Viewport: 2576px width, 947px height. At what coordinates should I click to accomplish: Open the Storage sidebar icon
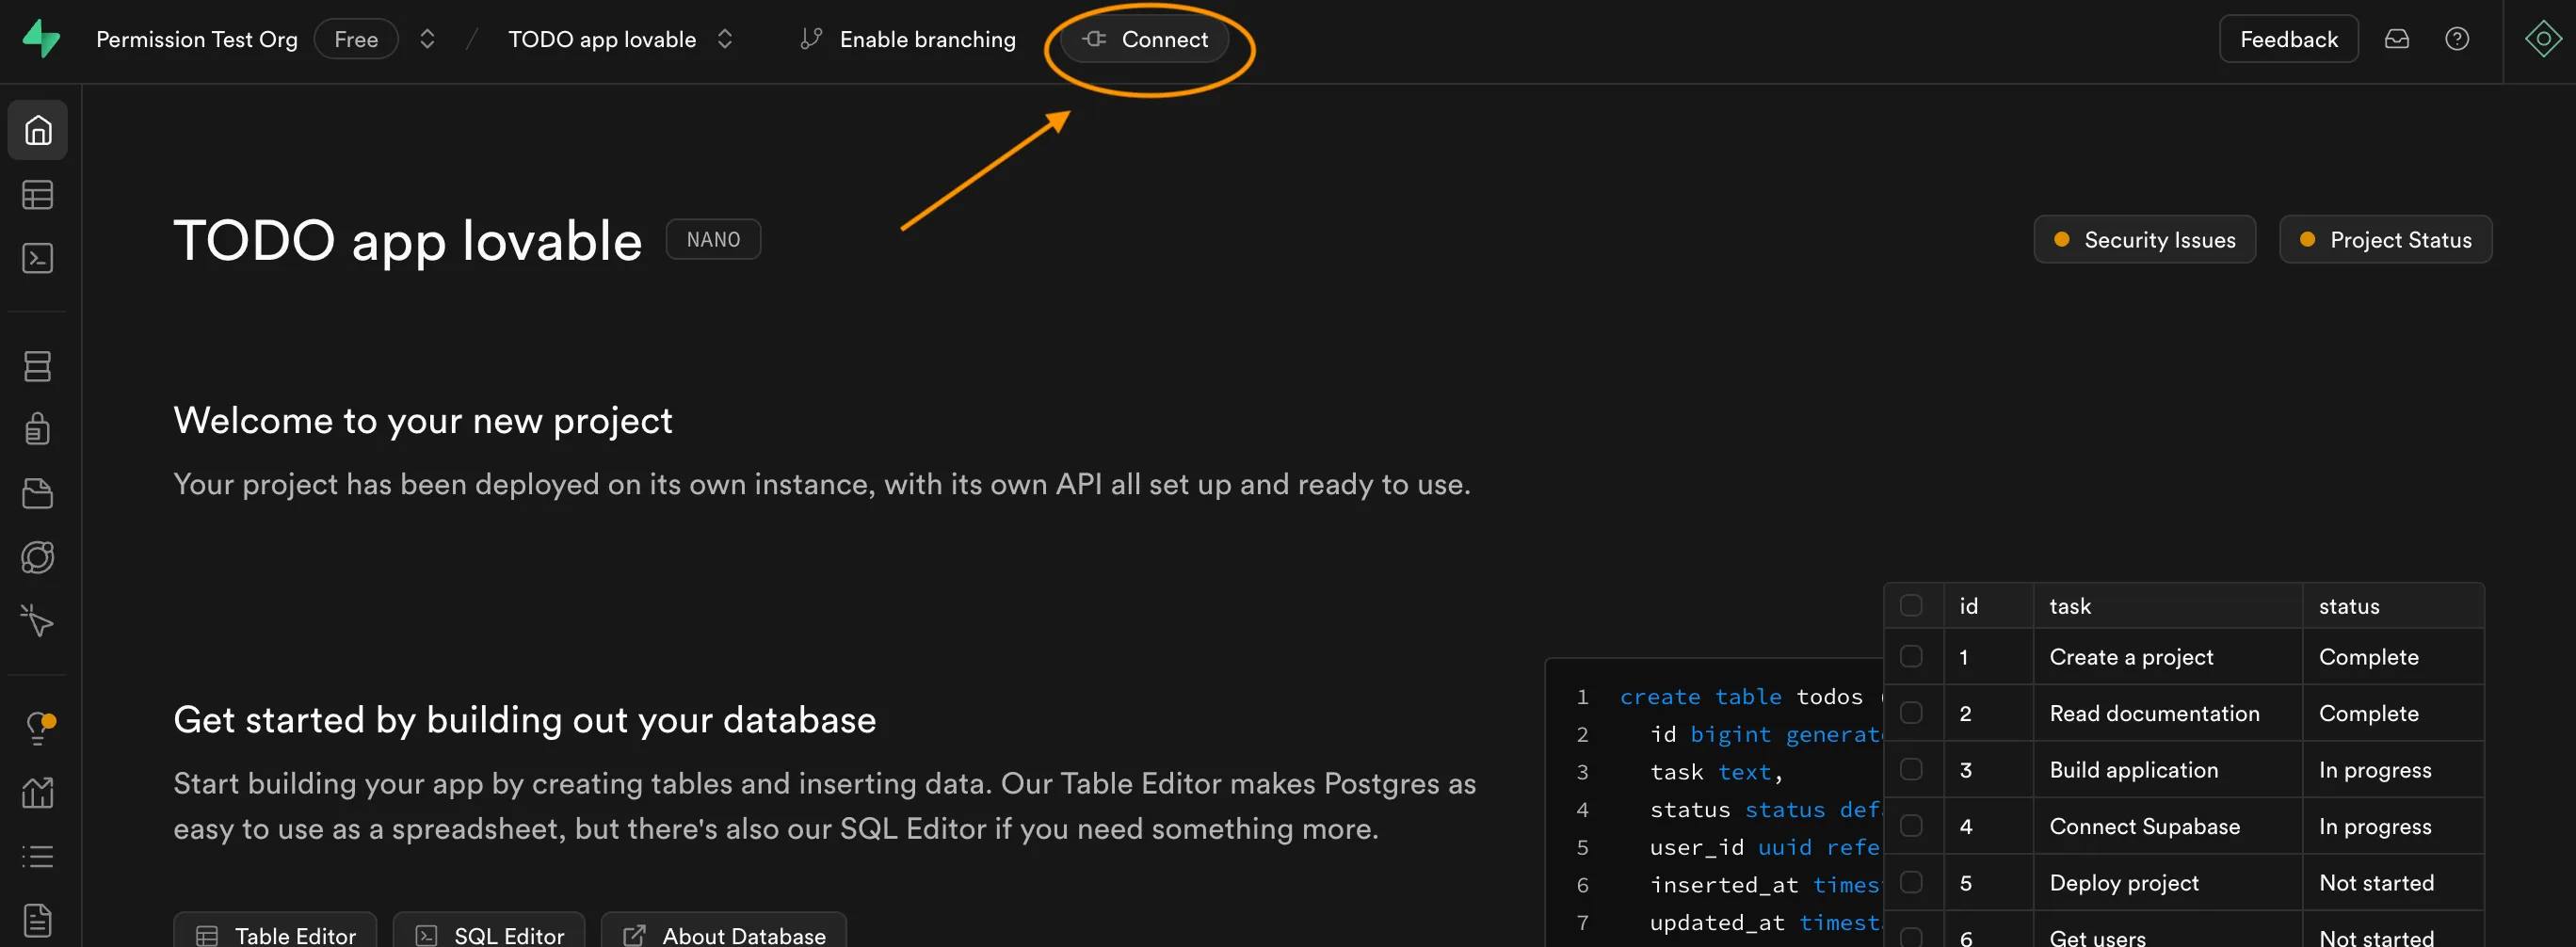tap(37, 493)
